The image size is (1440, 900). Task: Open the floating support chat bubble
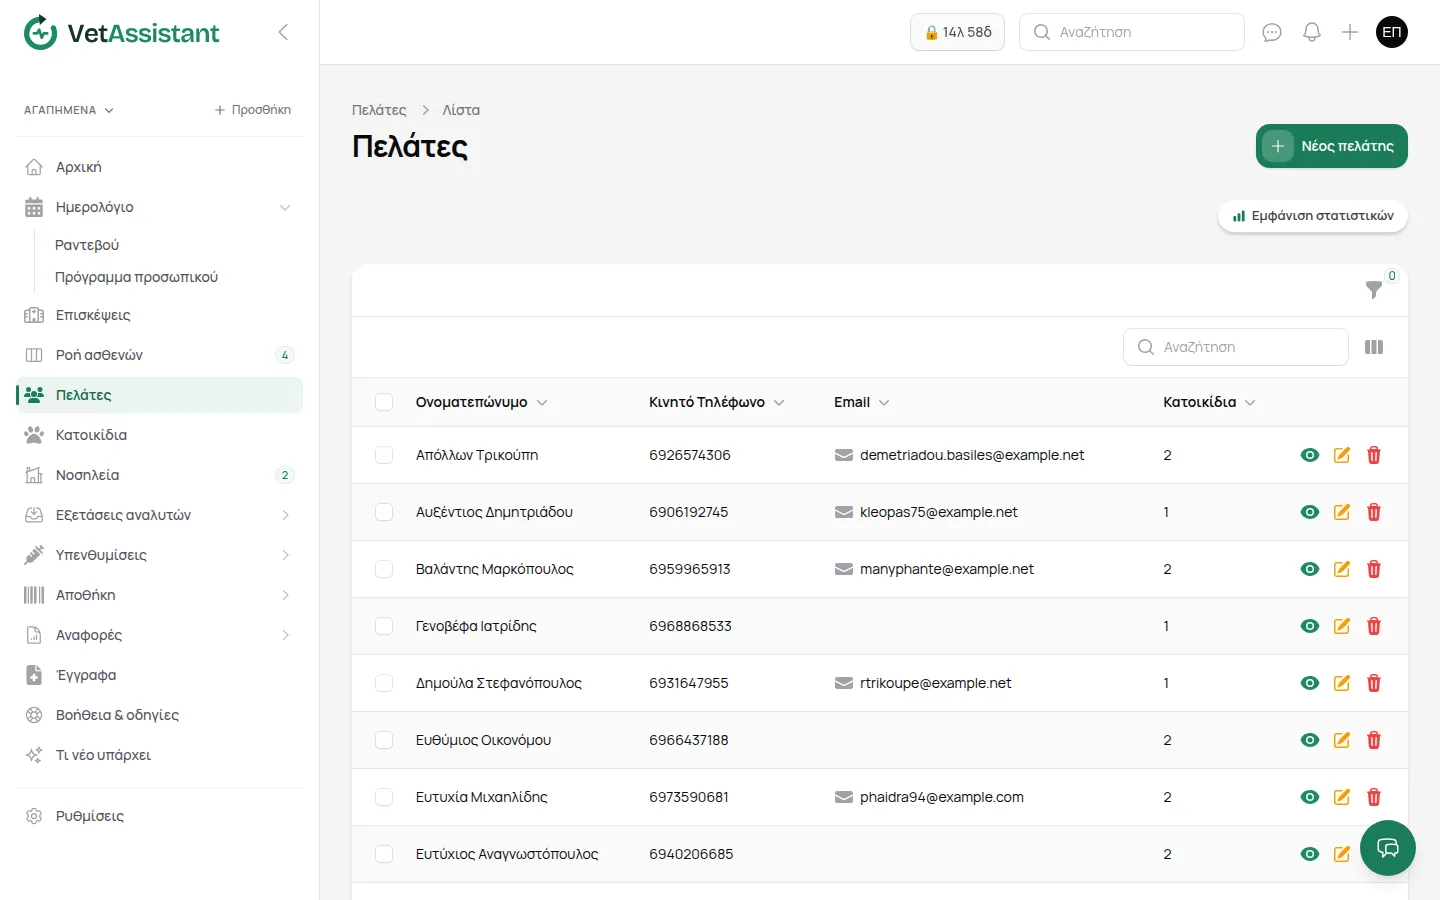(1388, 848)
